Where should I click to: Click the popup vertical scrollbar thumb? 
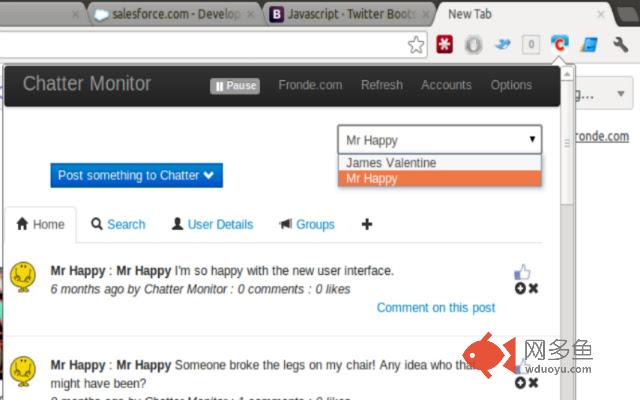567,142
